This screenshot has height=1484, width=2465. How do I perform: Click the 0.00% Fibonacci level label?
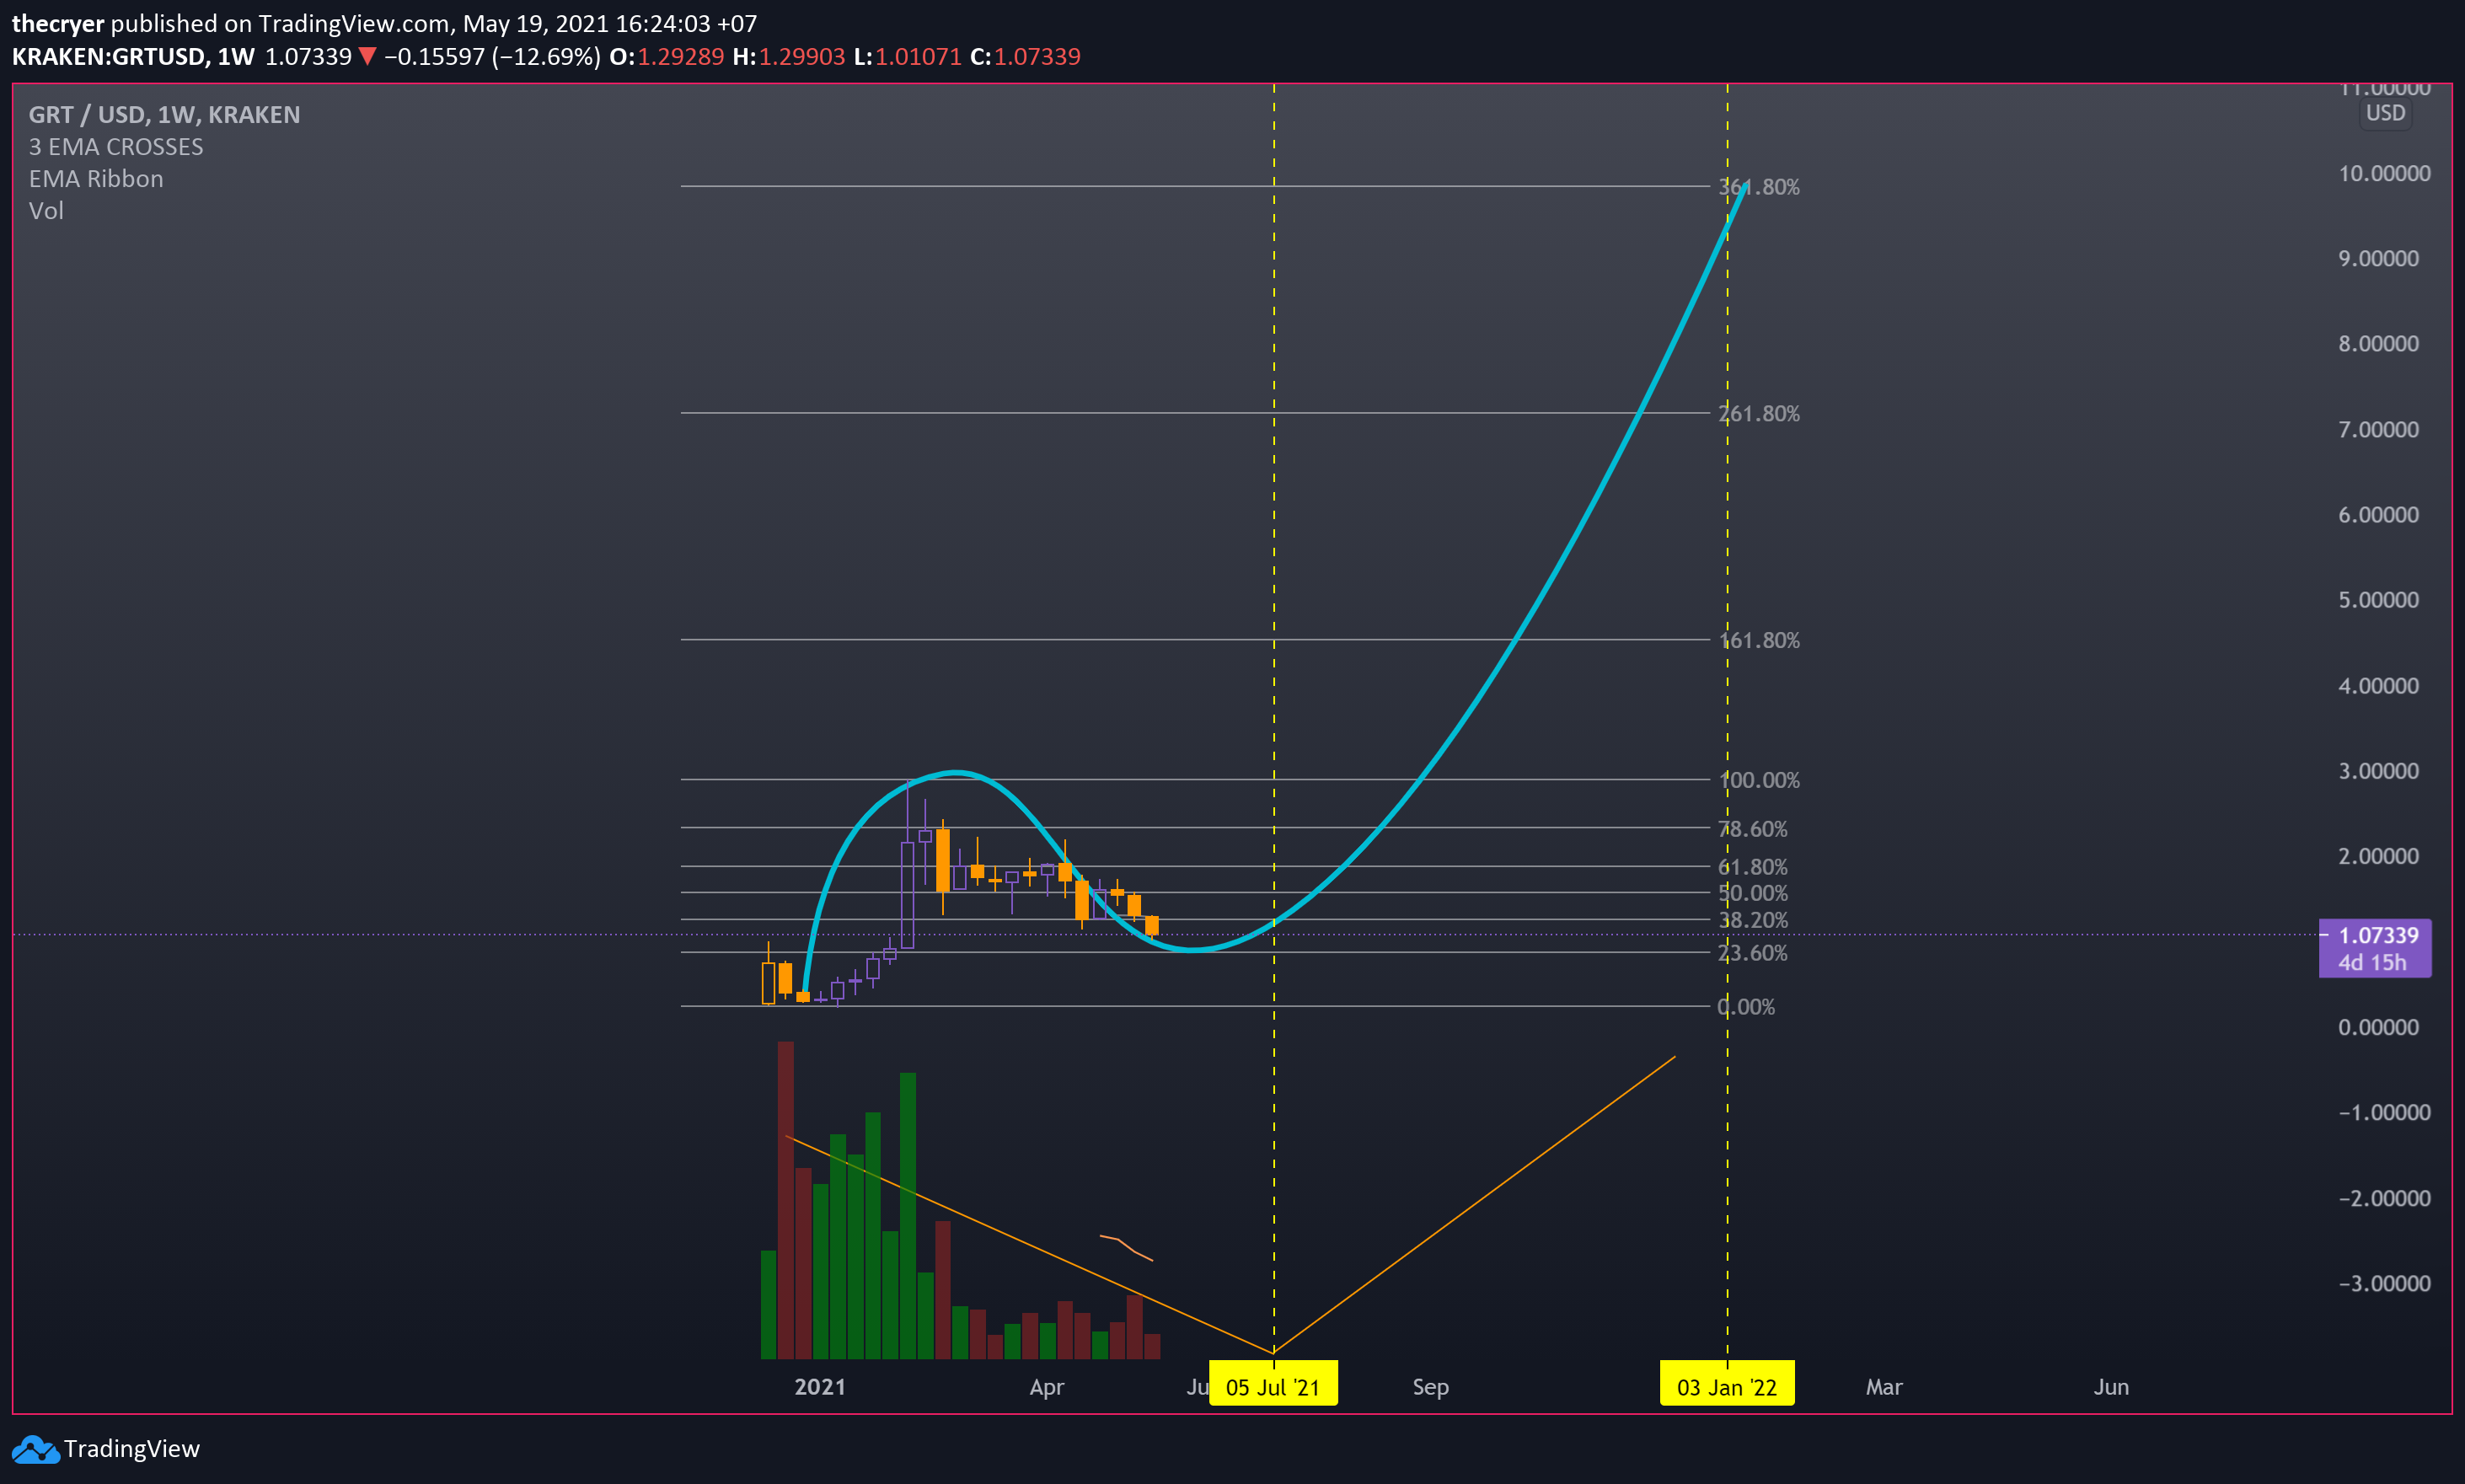[1747, 1007]
